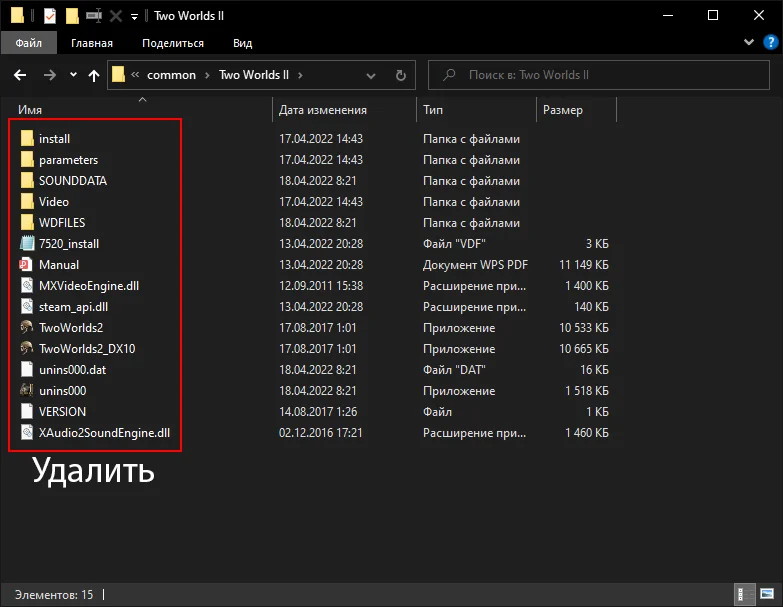This screenshot has width=783, height=607.
Task: Sort by the Дата изменения column header
Action: (323, 110)
